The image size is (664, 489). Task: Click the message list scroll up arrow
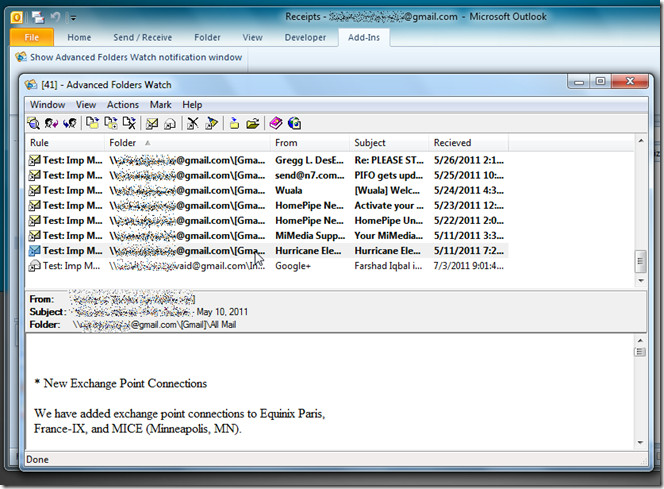coord(641,141)
